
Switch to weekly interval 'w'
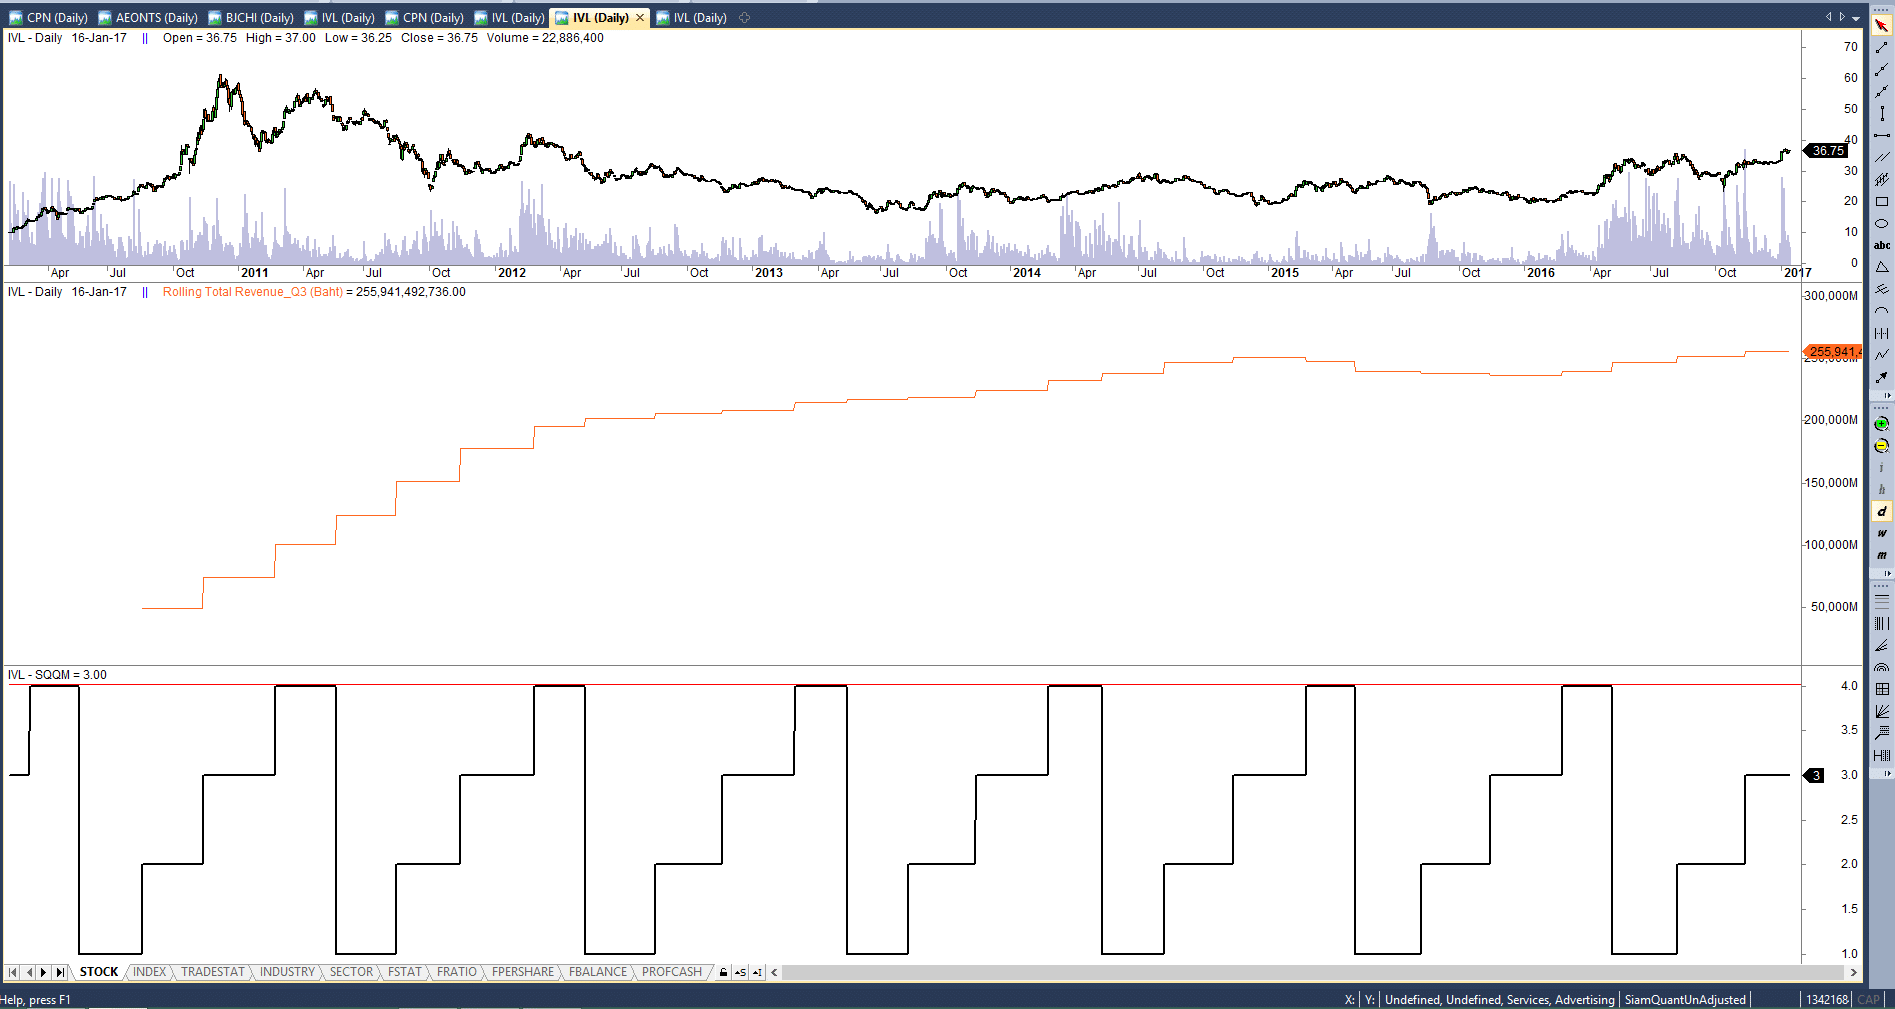[1881, 533]
